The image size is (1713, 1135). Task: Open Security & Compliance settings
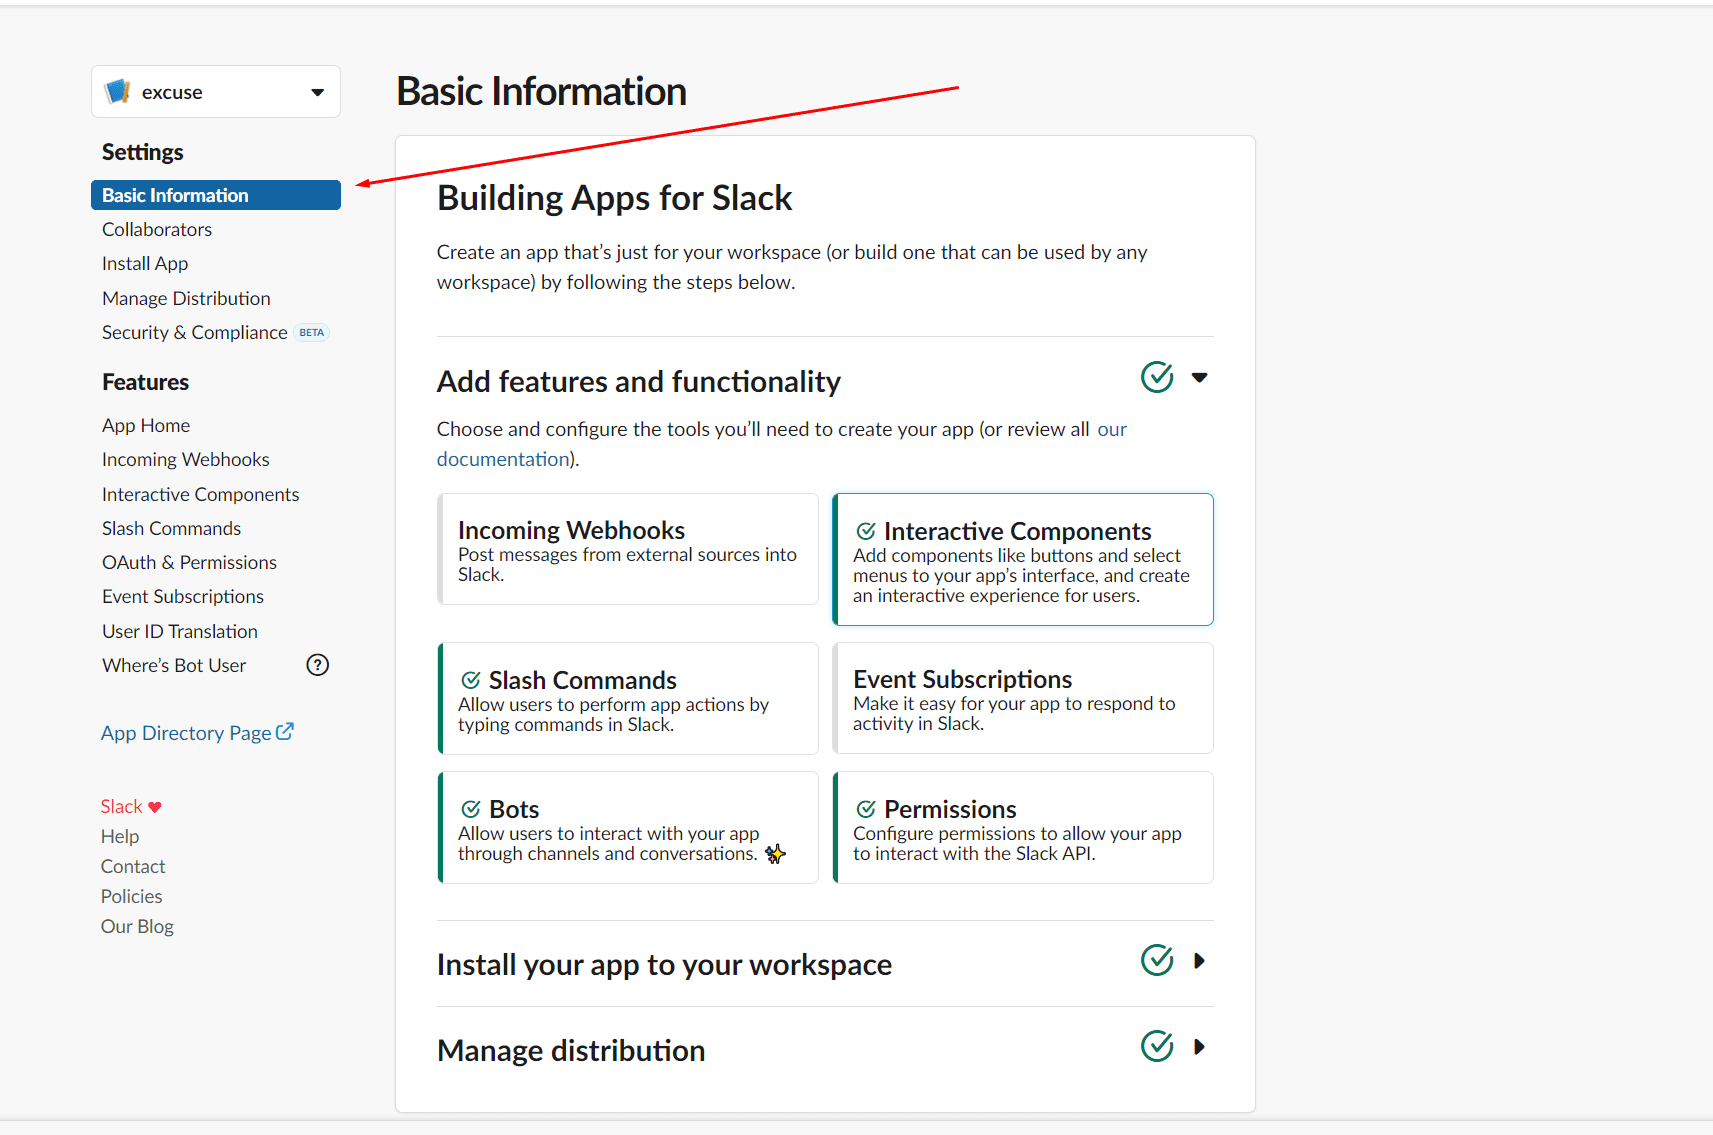pos(195,332)
